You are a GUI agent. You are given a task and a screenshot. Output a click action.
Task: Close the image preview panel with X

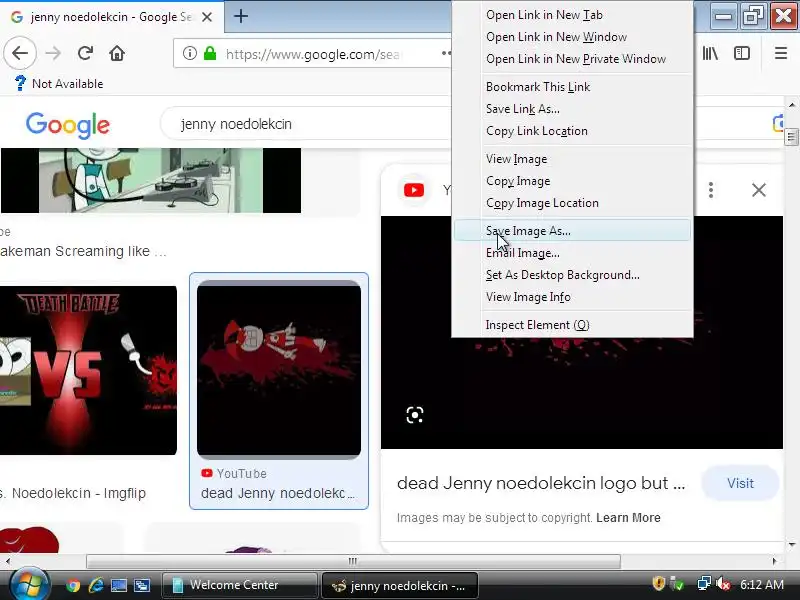[759, 190]
